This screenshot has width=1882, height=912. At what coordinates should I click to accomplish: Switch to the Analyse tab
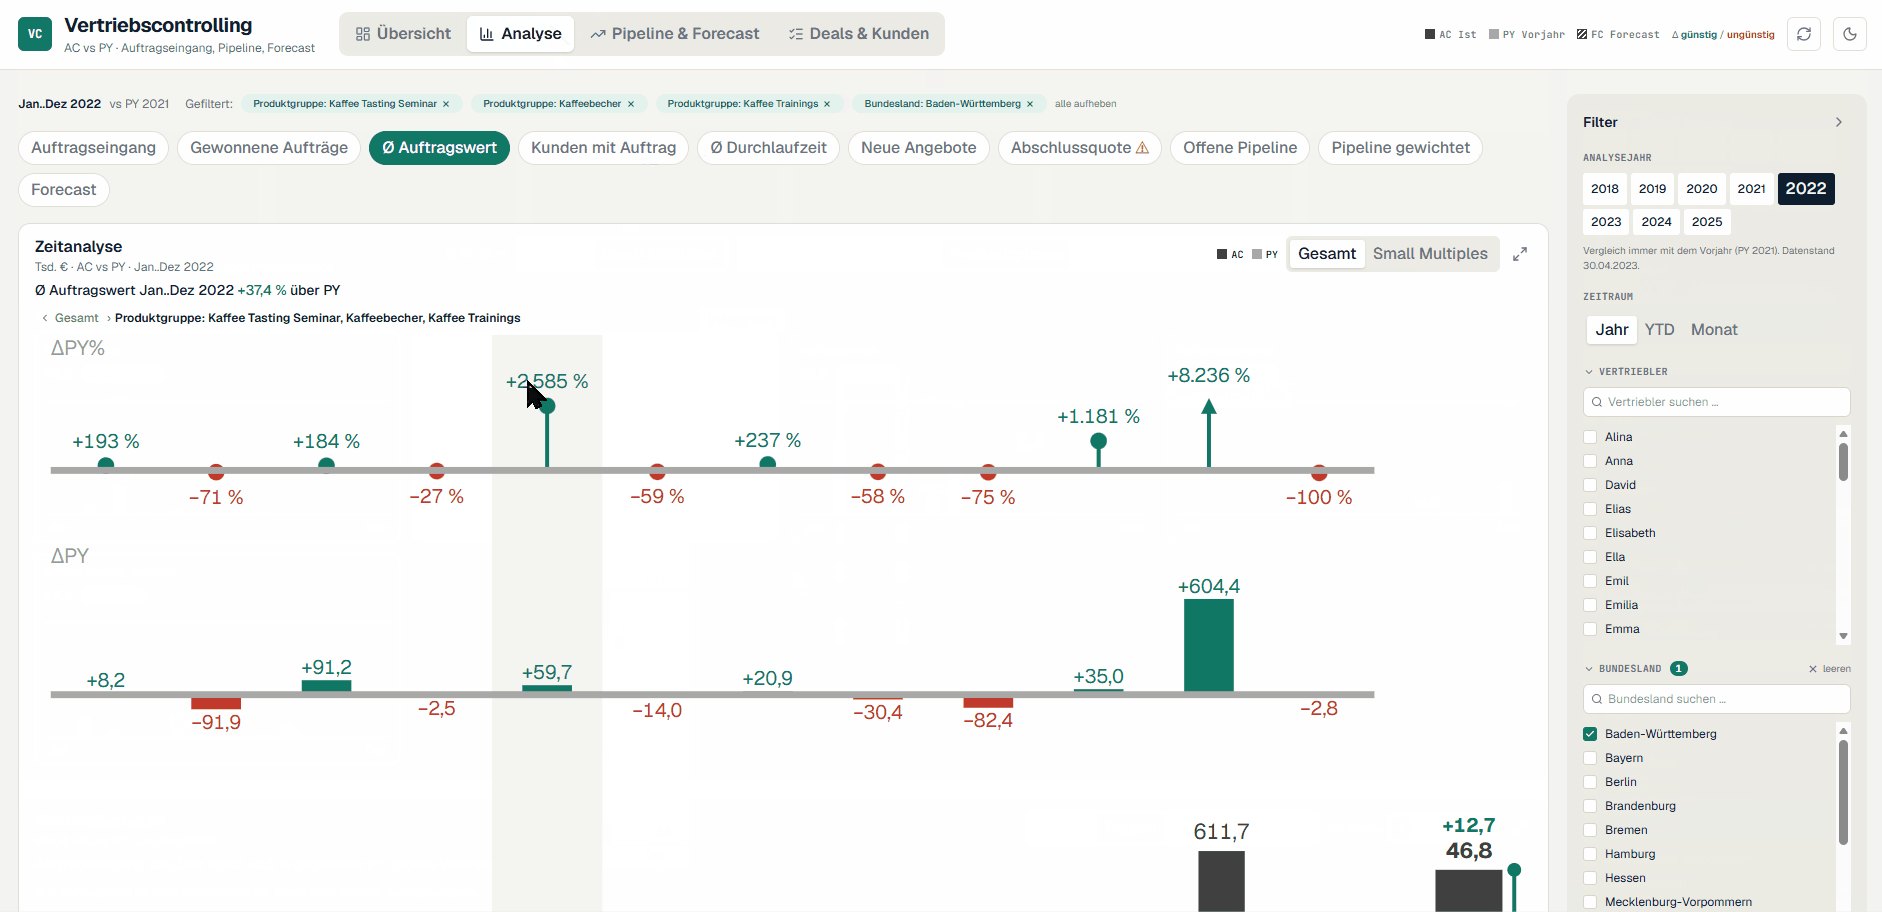point(521,34)
